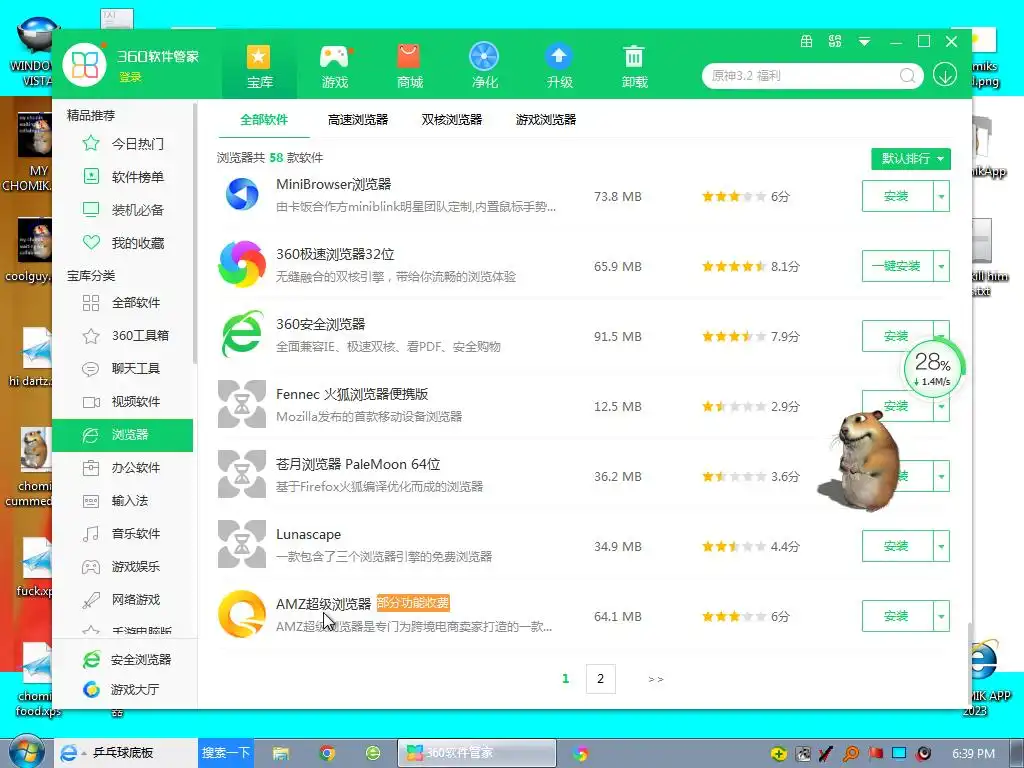Switch to 双核浏览器 tab
1024x768 pixels.
point(452,120)
